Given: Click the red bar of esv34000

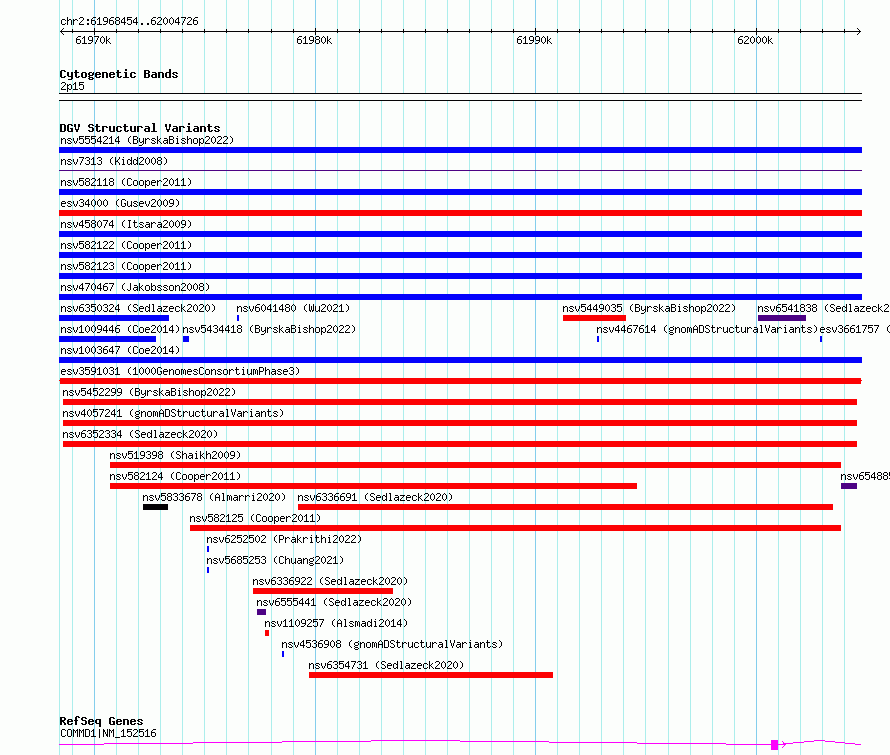Looking at the screenshot, I should coord(461,213).
